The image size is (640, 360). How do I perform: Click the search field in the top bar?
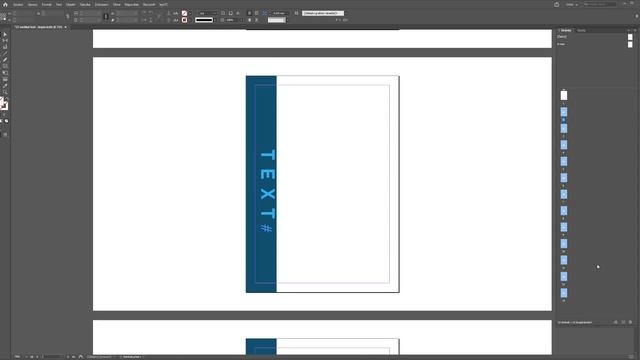pyautogui.click(x=600, y=4)
